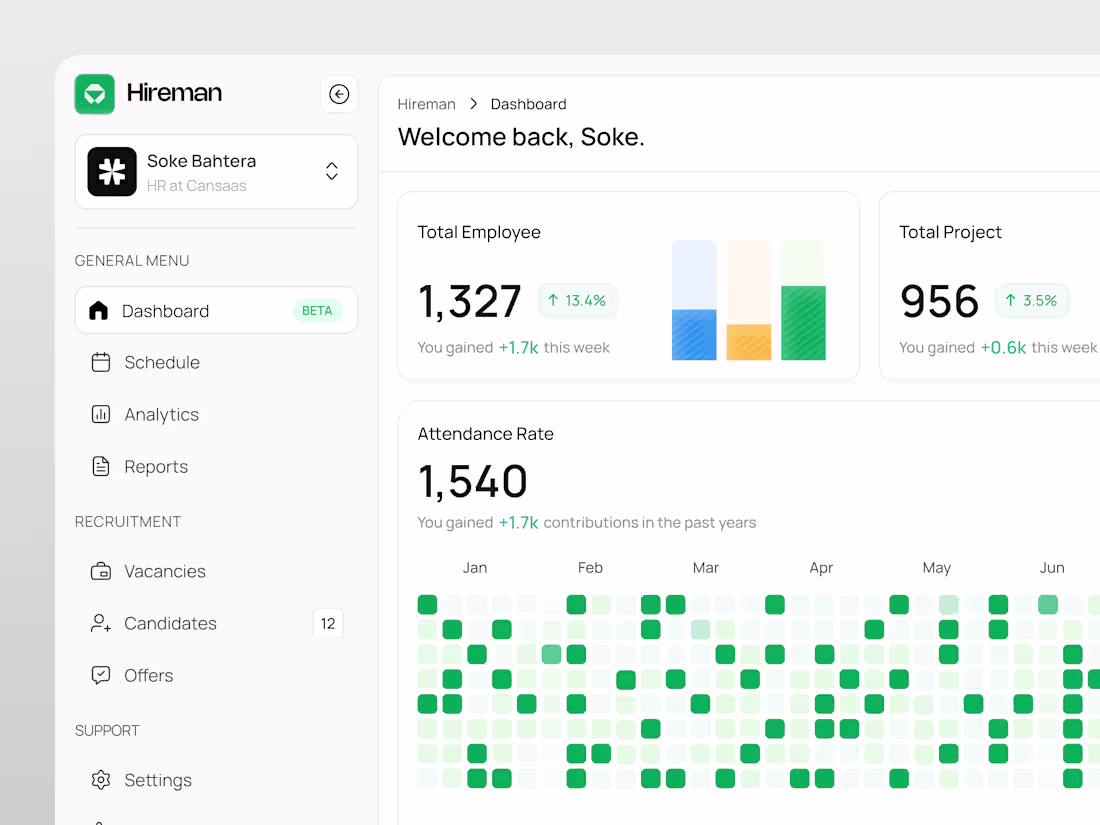1100x825 pixels.
Task: Click the +1.7k gain link
Action: click(x=519, y=347)
